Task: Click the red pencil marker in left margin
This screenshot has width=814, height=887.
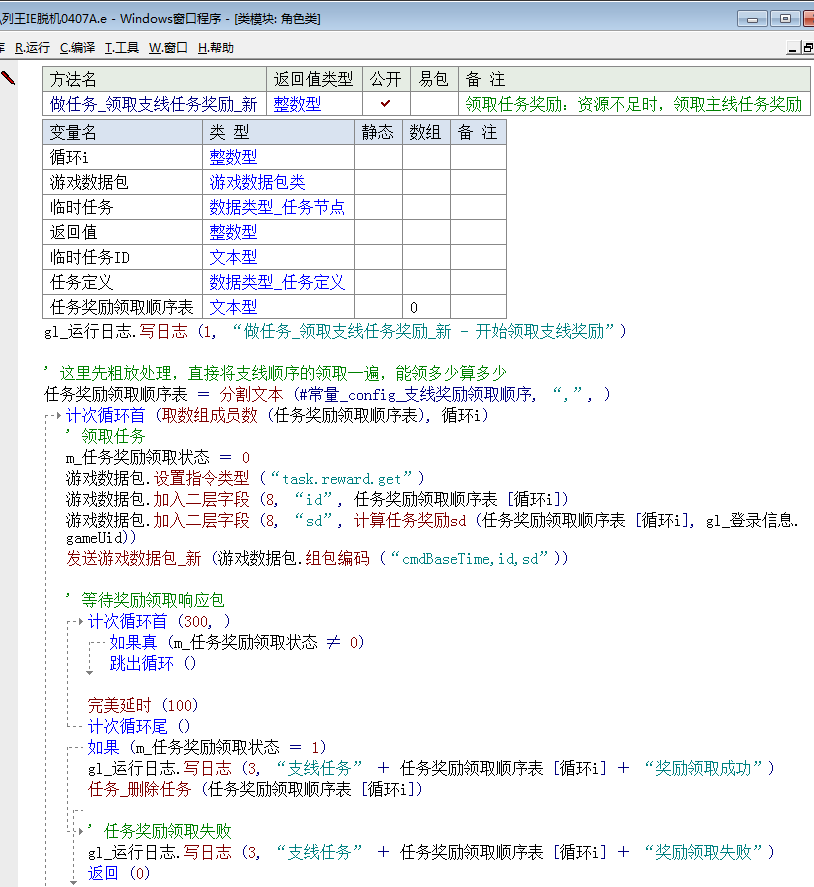Action: [8, 78]
